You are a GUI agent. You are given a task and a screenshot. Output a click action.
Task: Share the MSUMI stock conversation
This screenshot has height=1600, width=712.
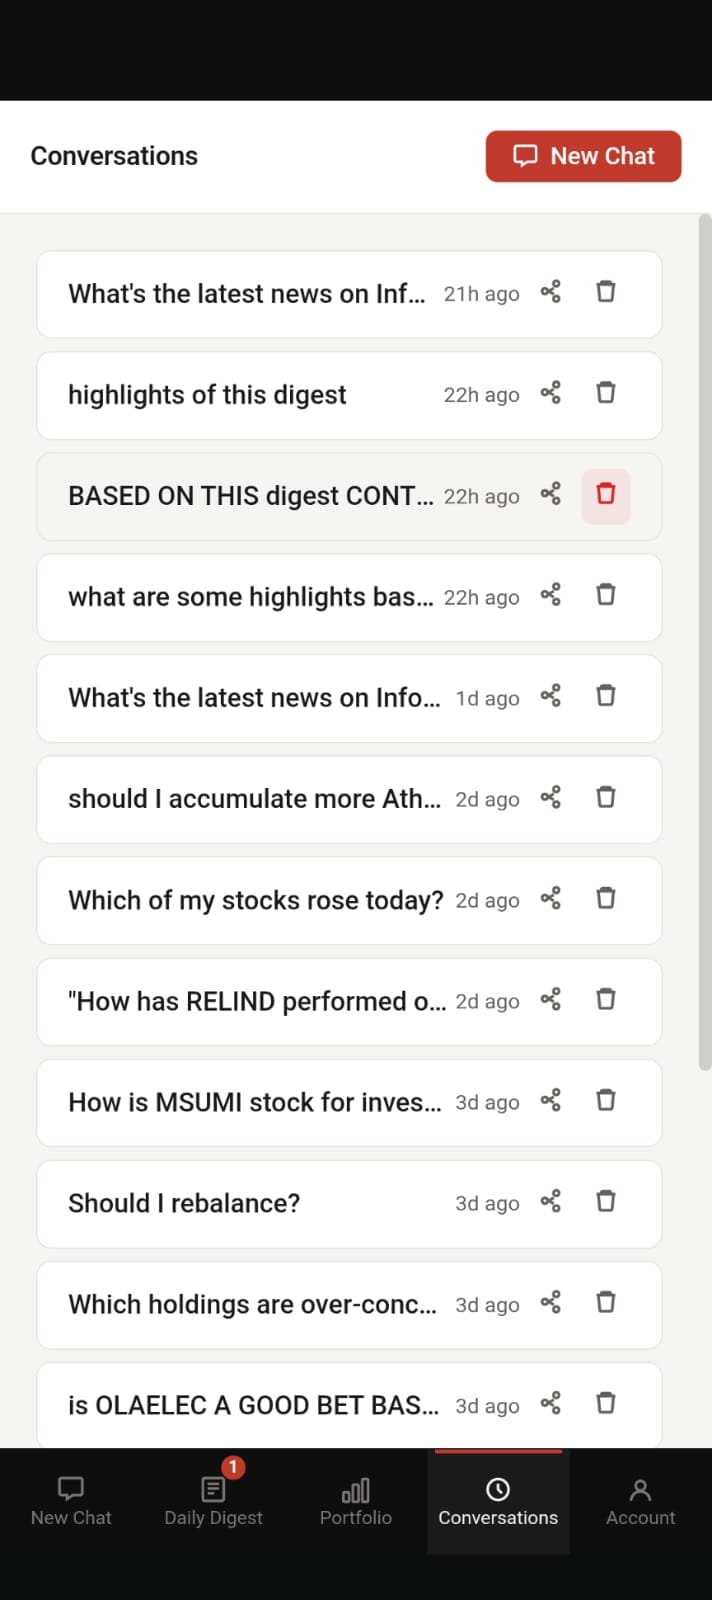click(x=550, y=1100)
